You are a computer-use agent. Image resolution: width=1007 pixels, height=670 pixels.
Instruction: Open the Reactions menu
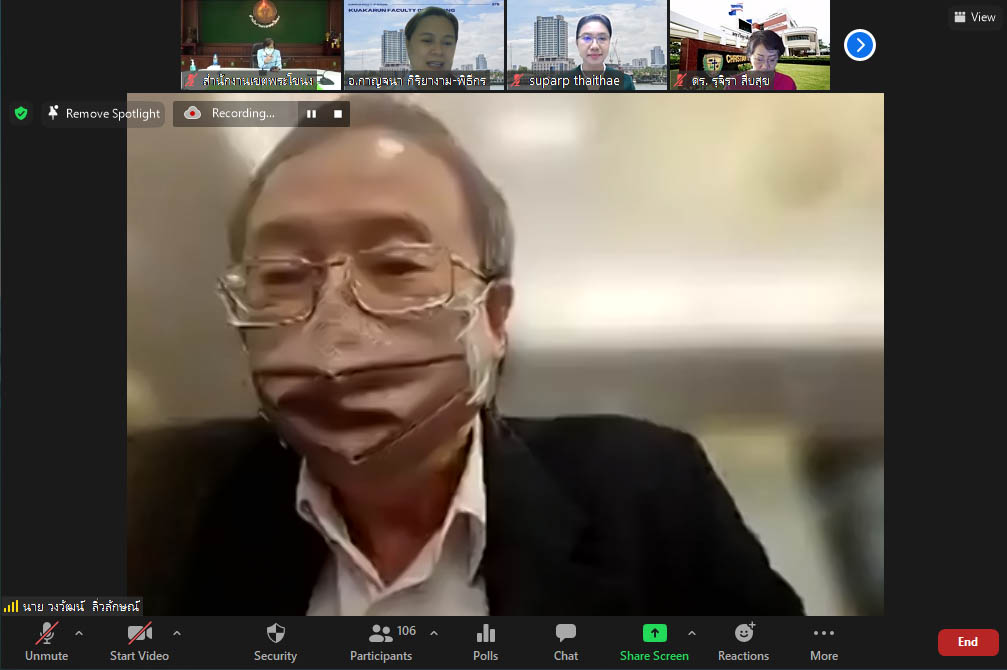pyautogui.click(x=744, y=642)
